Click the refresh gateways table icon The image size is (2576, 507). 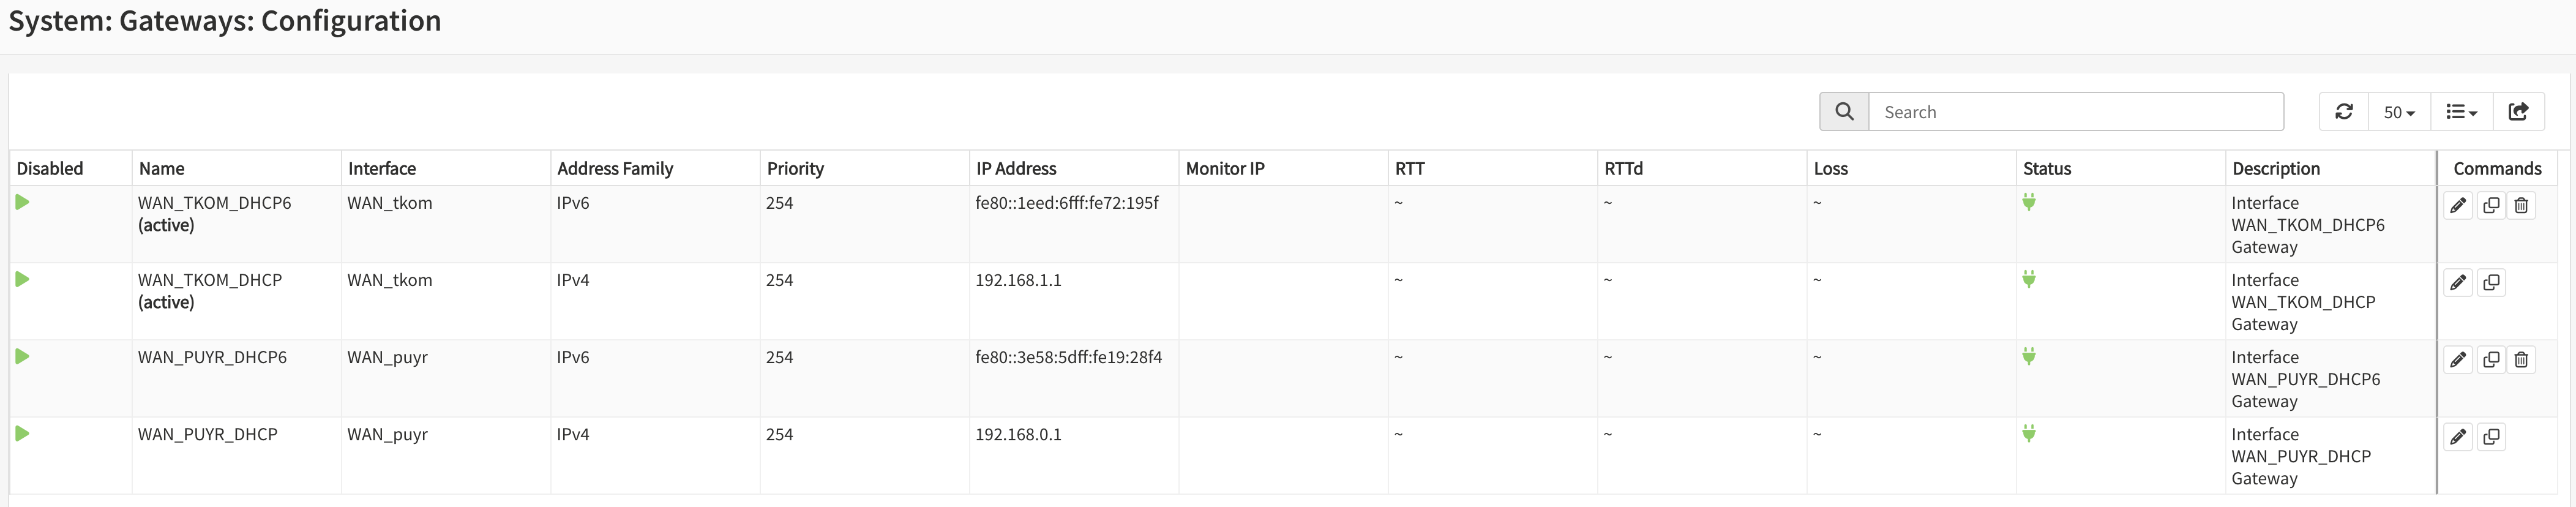click(x=2343, y=112)
